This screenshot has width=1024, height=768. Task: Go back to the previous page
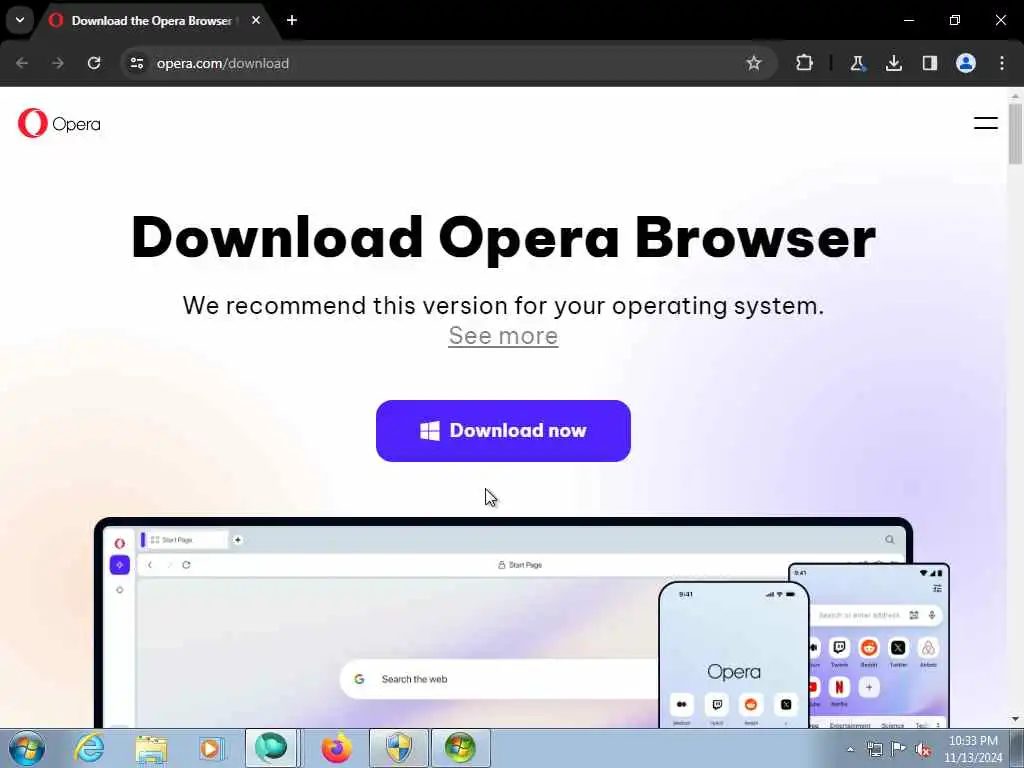pyautogui.click(x=22, y=63)
